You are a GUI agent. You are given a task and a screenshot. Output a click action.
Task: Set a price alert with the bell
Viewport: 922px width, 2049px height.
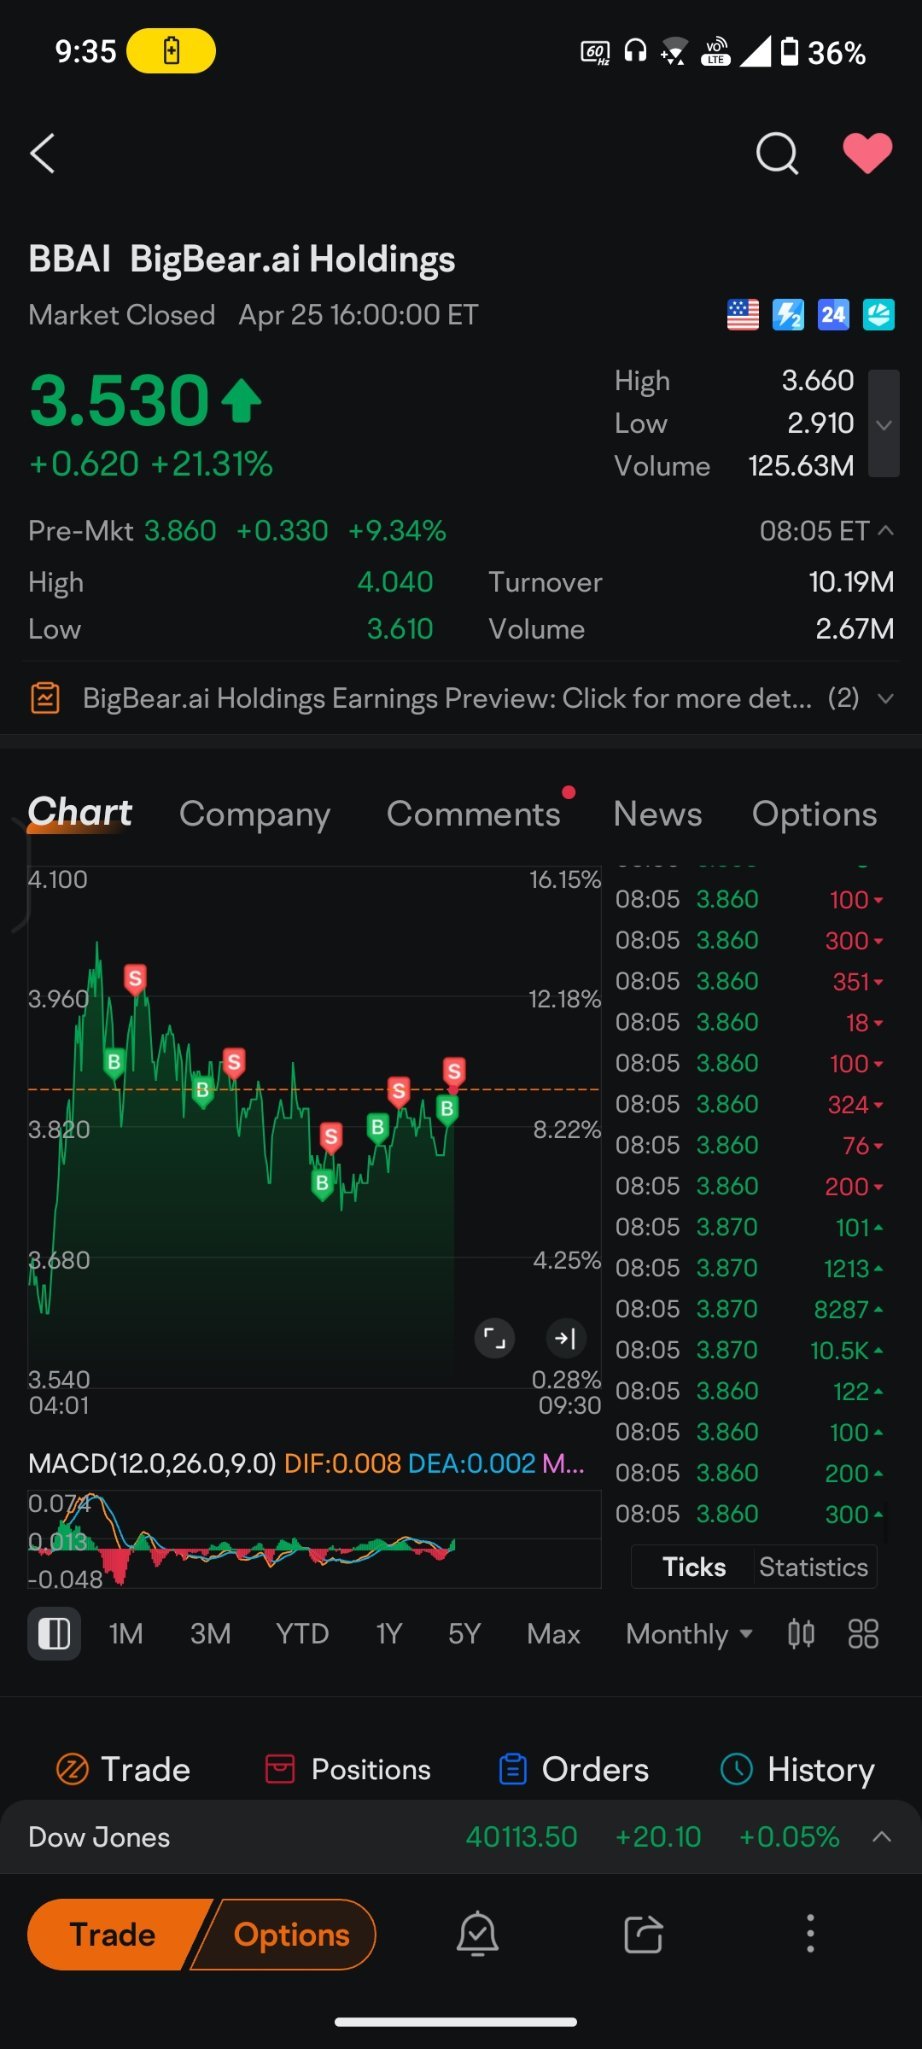click(478, 1934)
